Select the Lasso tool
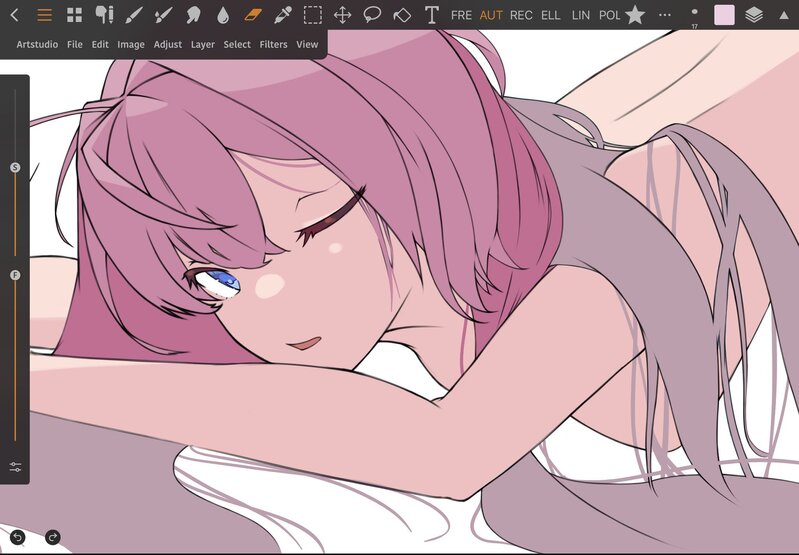 coord(372,15)
